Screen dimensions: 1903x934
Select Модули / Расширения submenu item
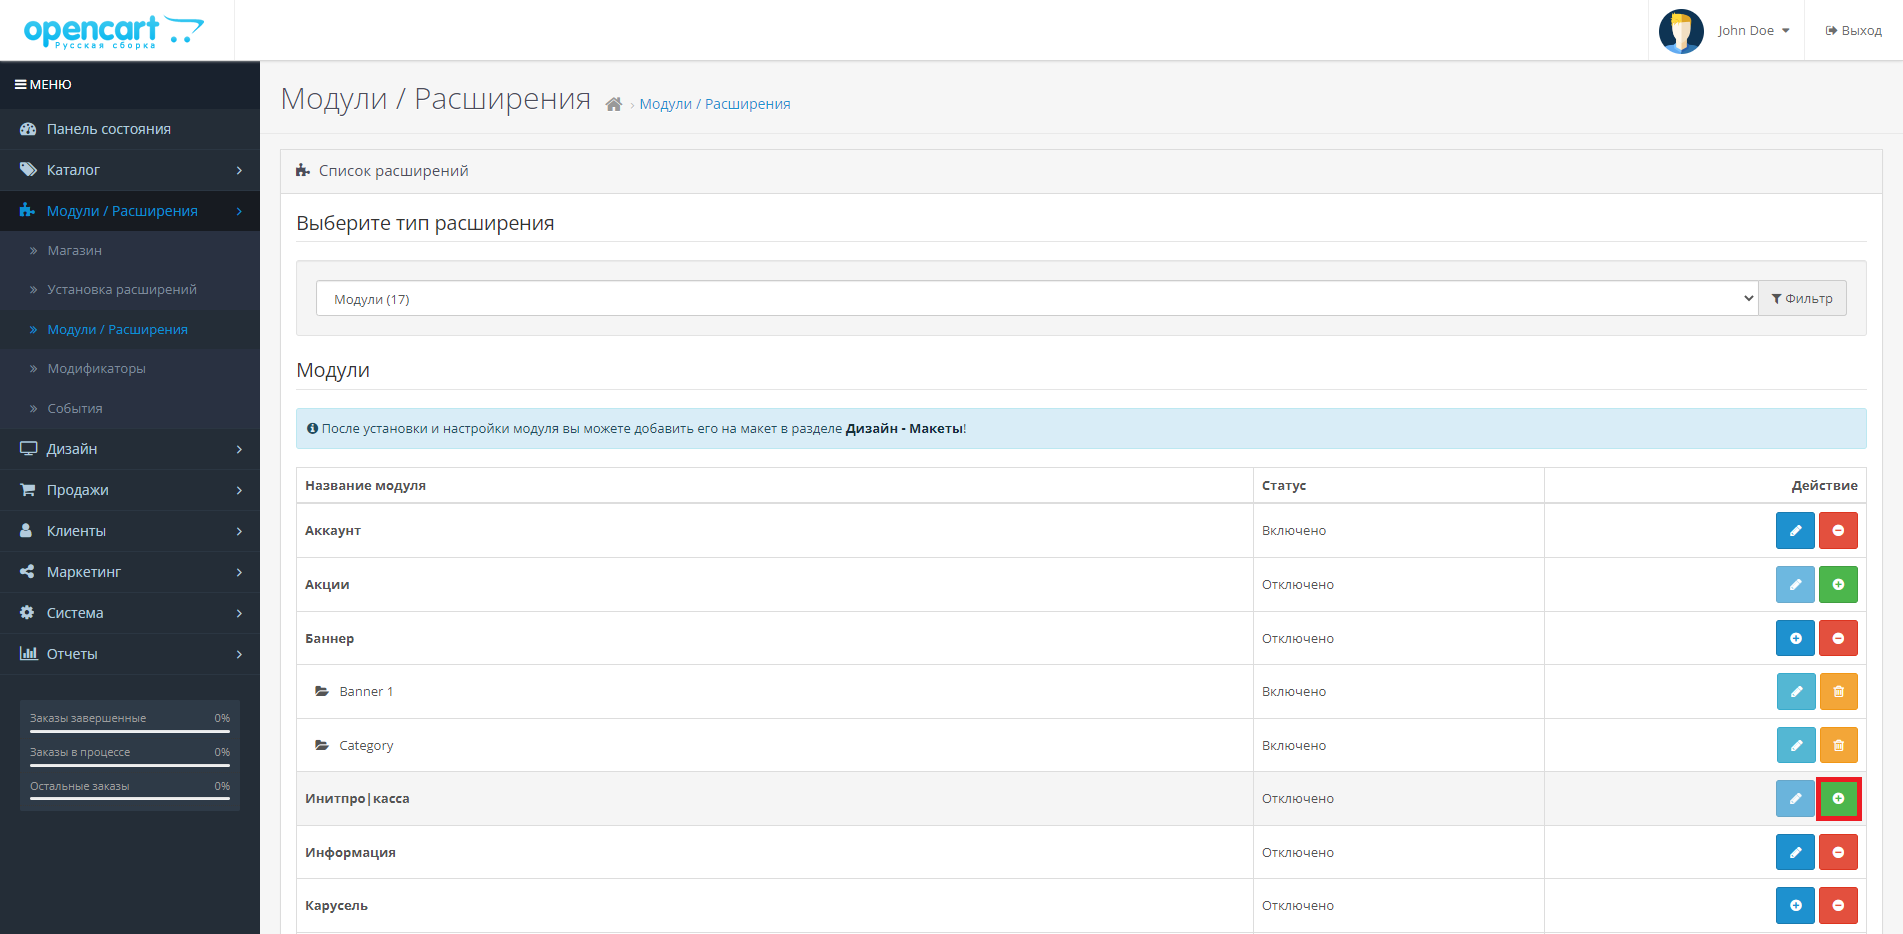point(130,329)
